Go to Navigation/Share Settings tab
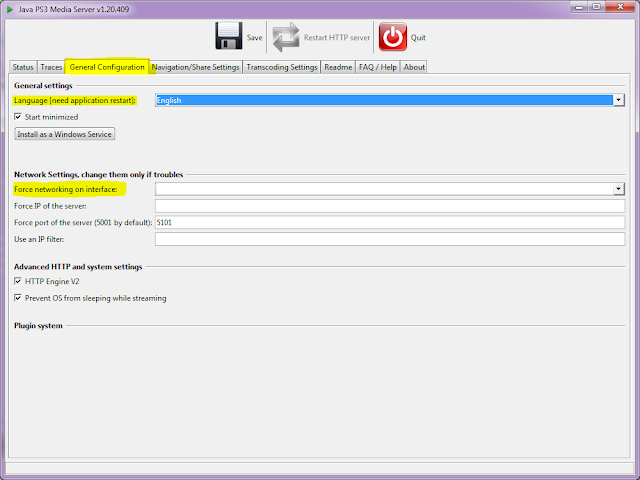 coord(196,67)
